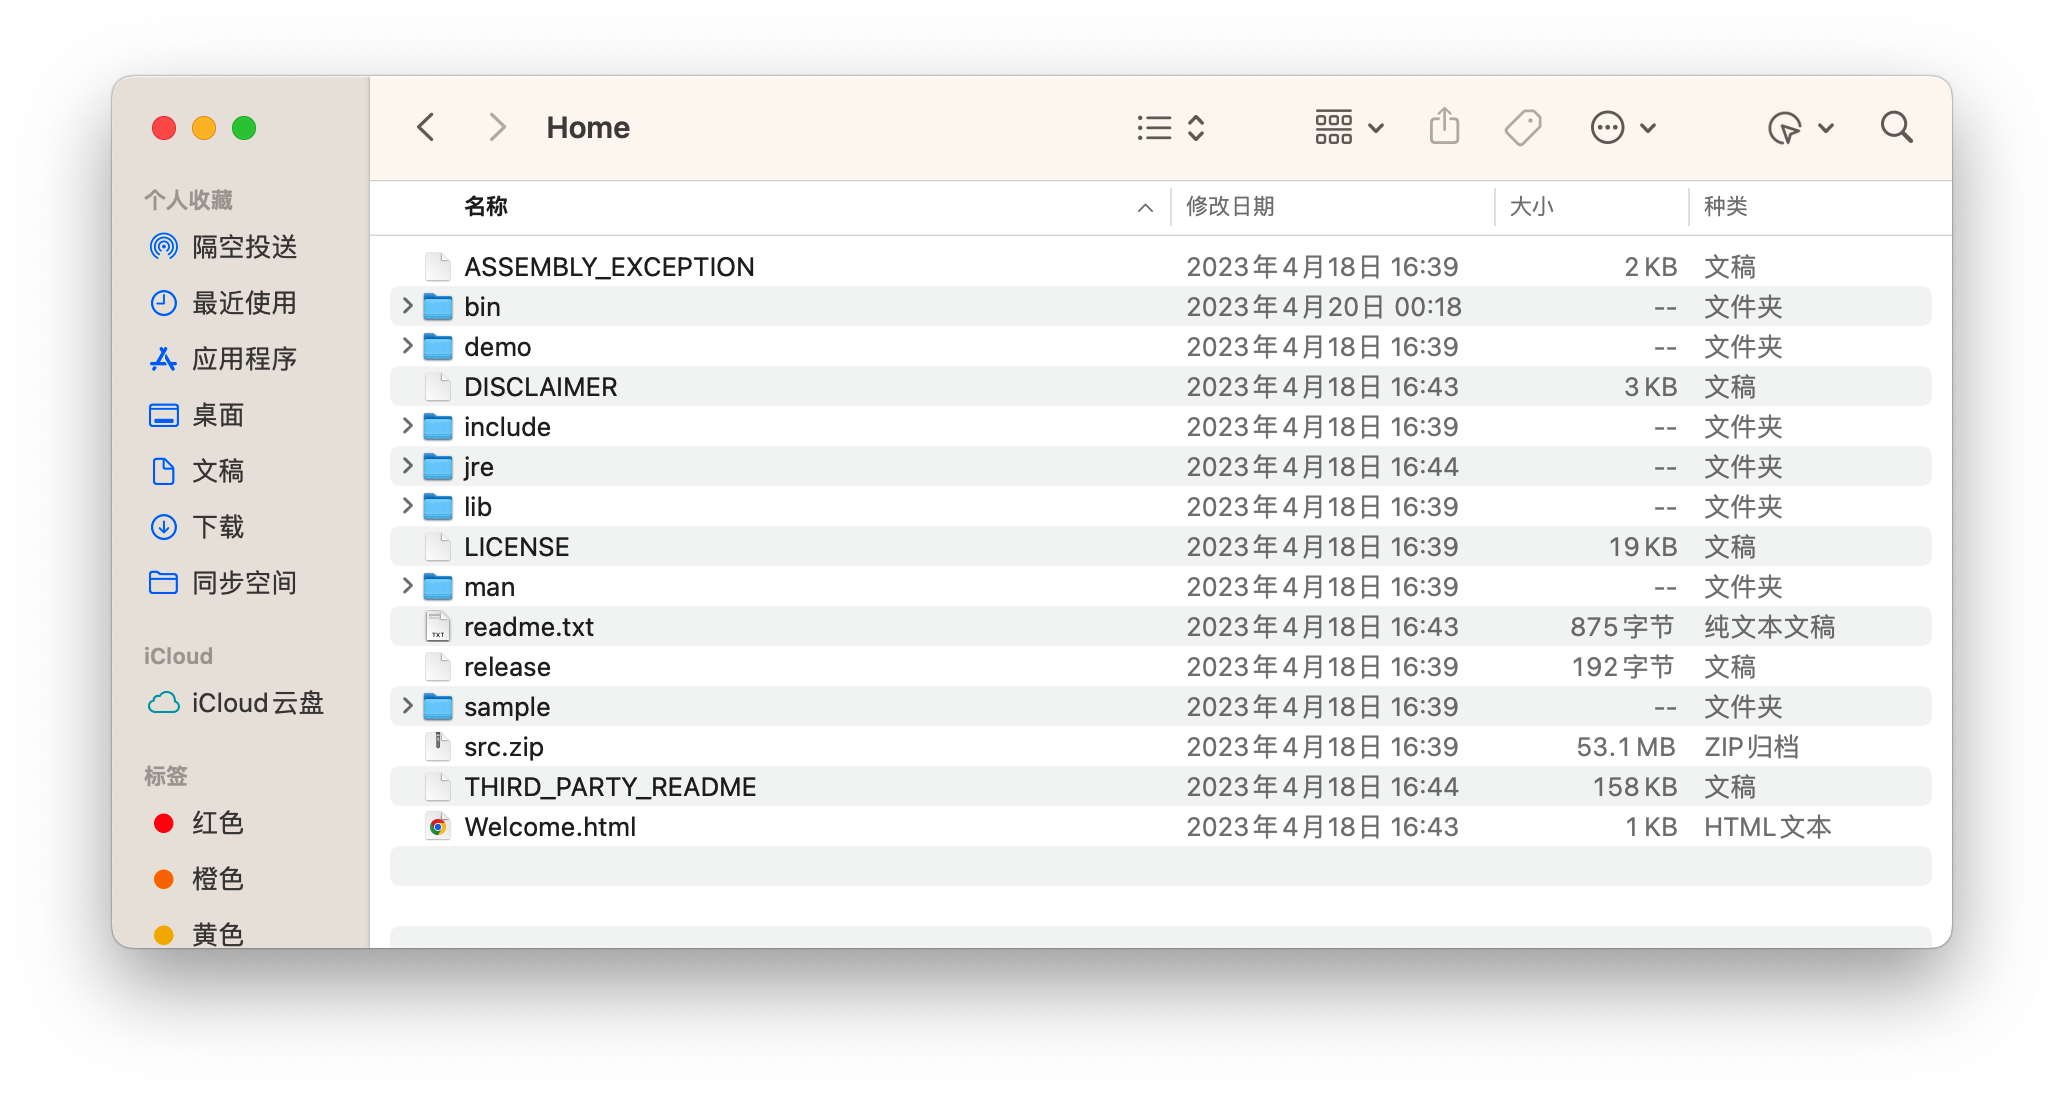
Task: Open 应用程序 in the sidebar
Action: pyautogui.click(x=223, y=359)
